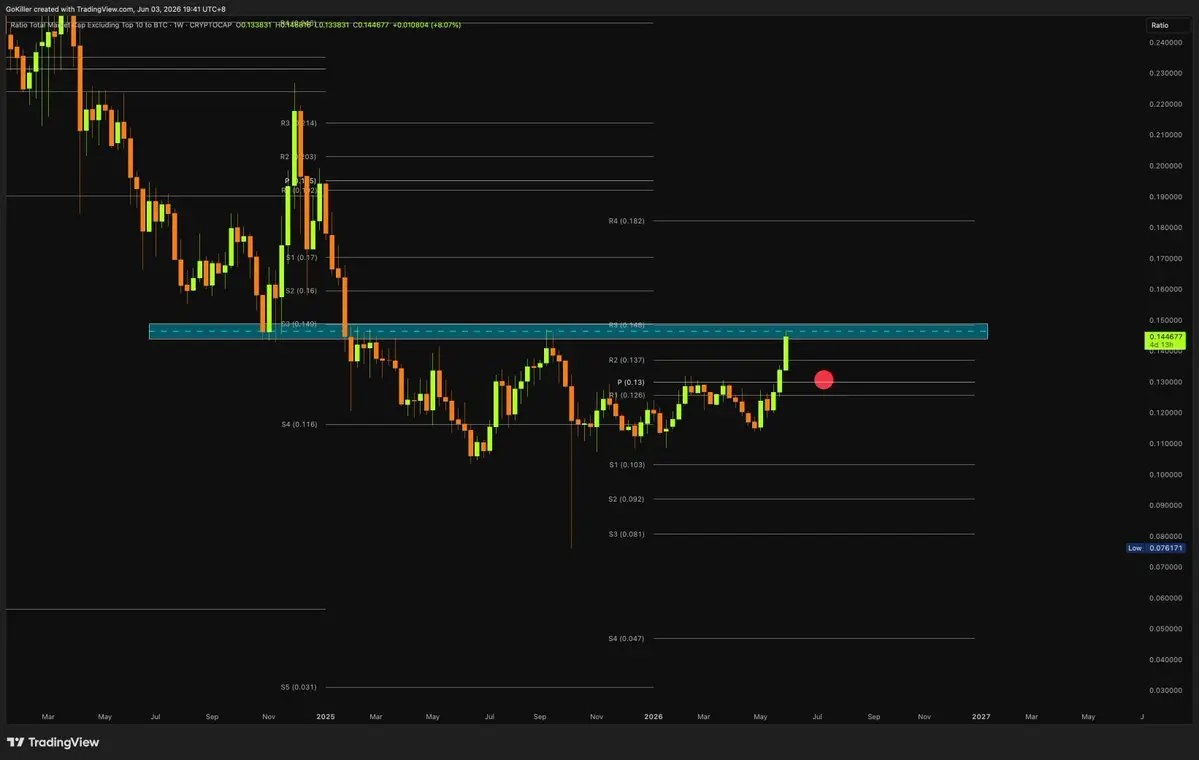The width and height of the screenshot is (1199, 760).
Task: Click the 0.120000 price axis label
Action: (1165, 413)
